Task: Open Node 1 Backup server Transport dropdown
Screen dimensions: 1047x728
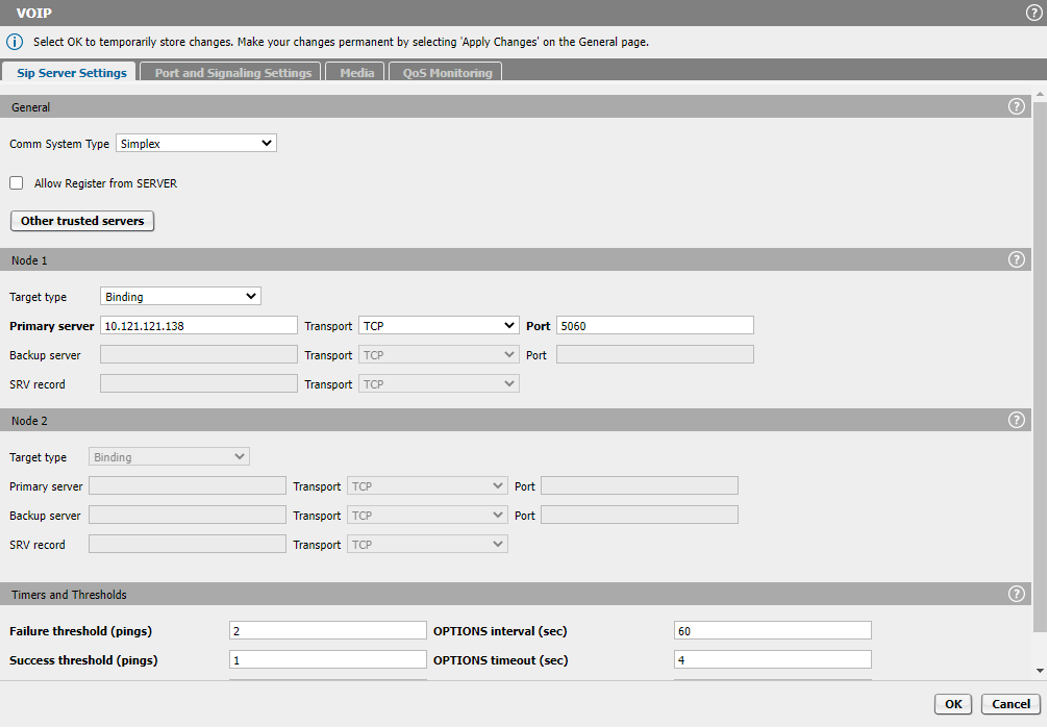Action: pos(439,355)
